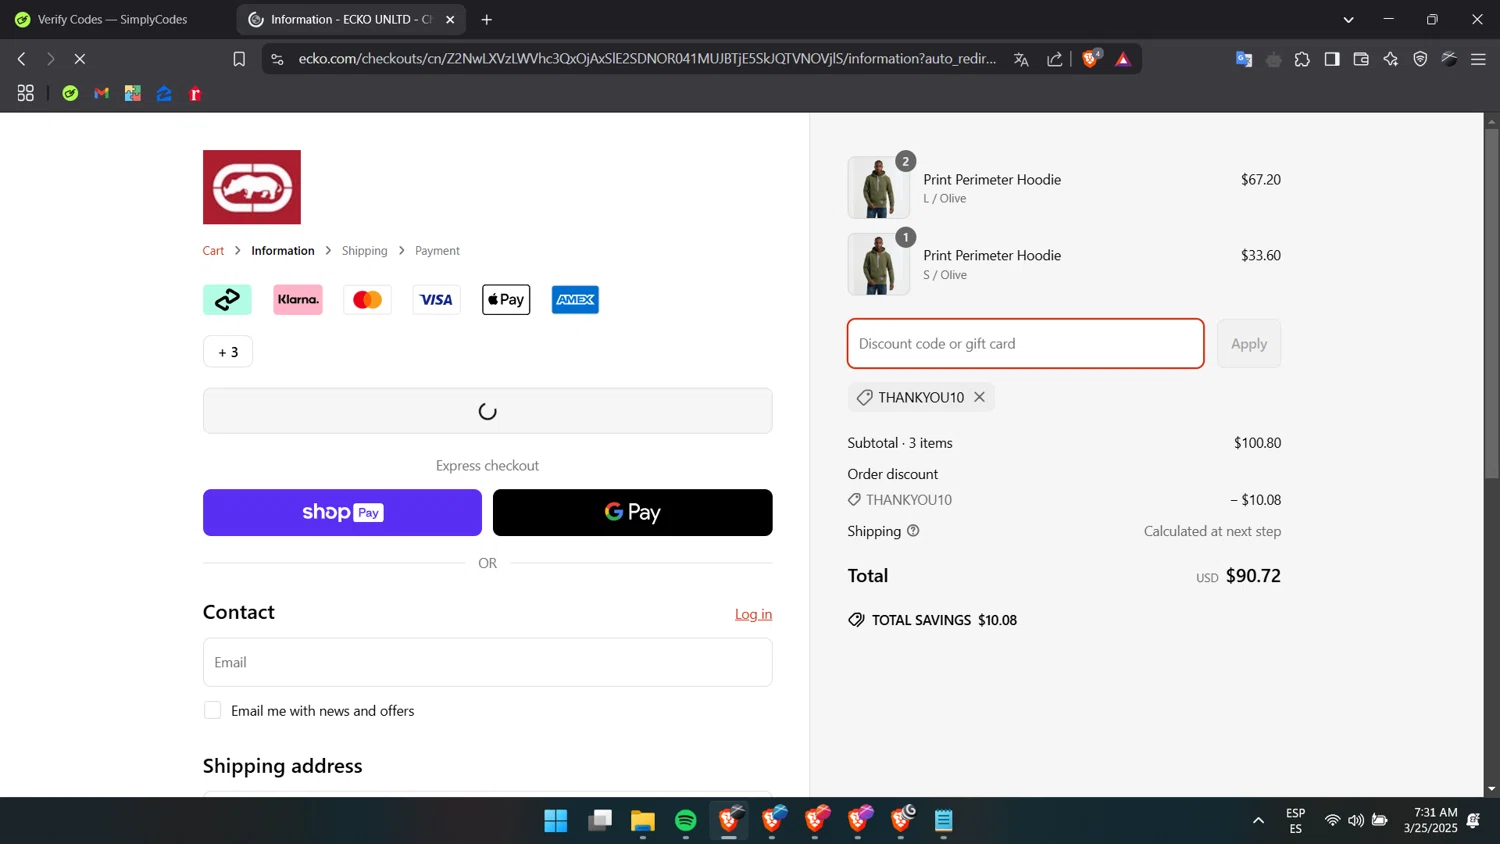The width and height of the screenshot is (1500, 844).
Task: Open the red T bookmark
Action: [196, 93]
